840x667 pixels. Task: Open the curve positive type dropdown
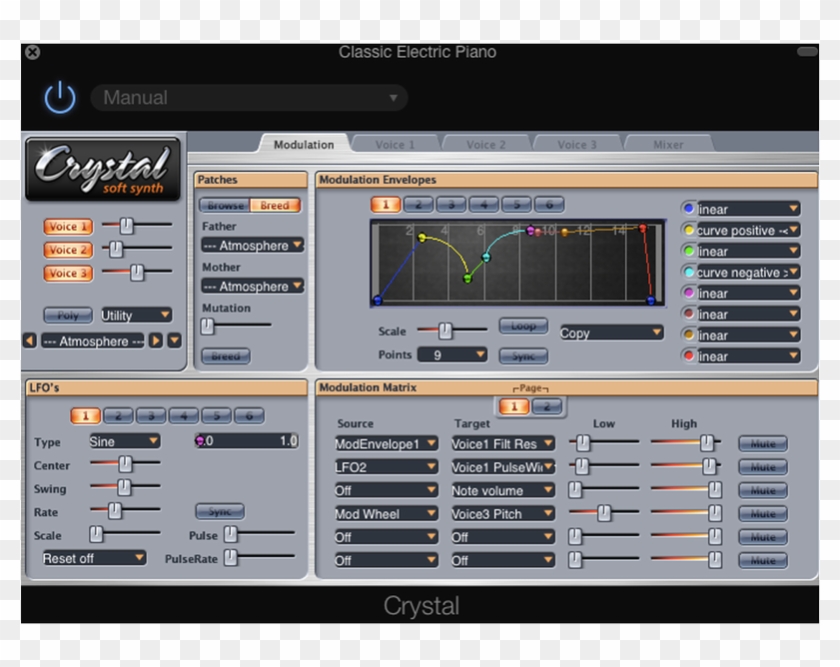coord(748,230)
